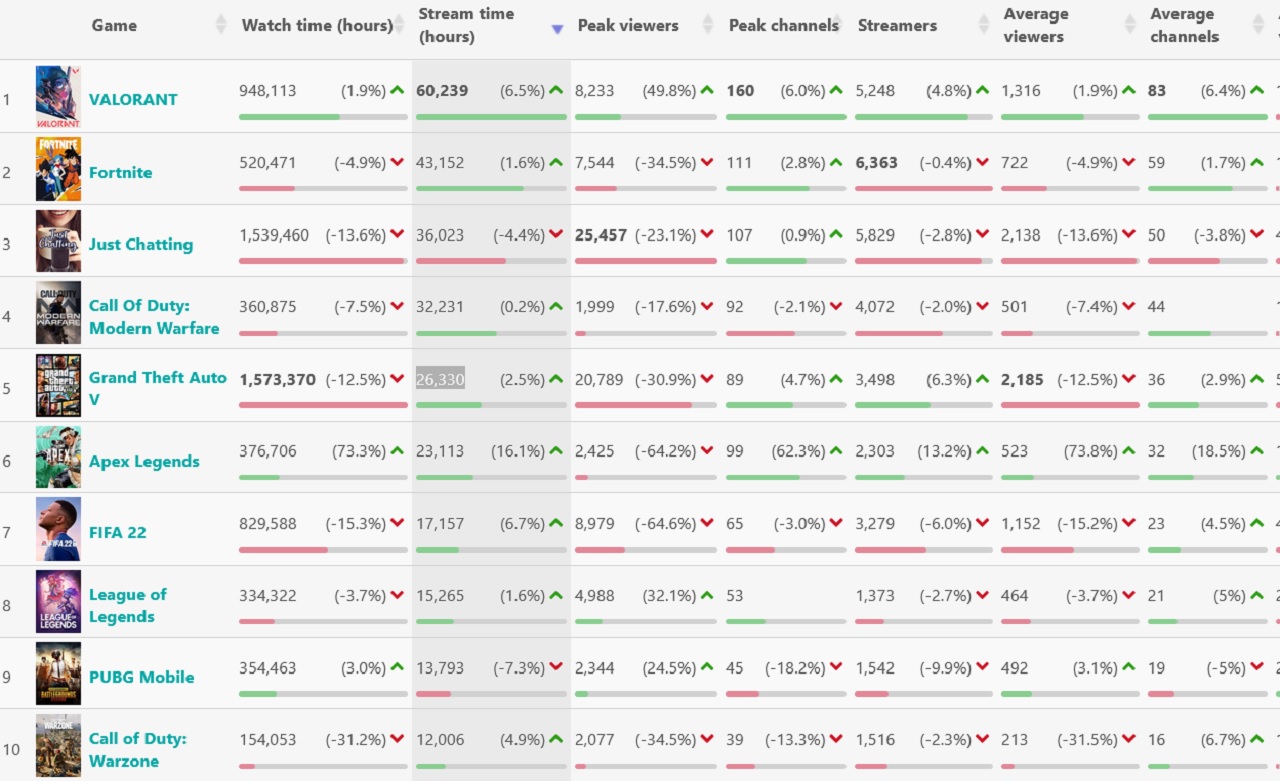The image size is (1280, 781).
Task: Click VALORANT peak channels value 160
Action: 740,90
